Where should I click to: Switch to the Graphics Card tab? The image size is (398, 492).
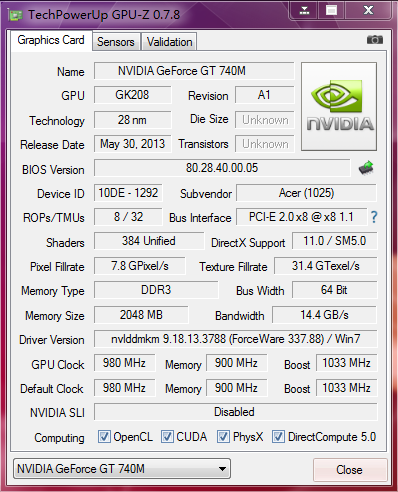51,40
